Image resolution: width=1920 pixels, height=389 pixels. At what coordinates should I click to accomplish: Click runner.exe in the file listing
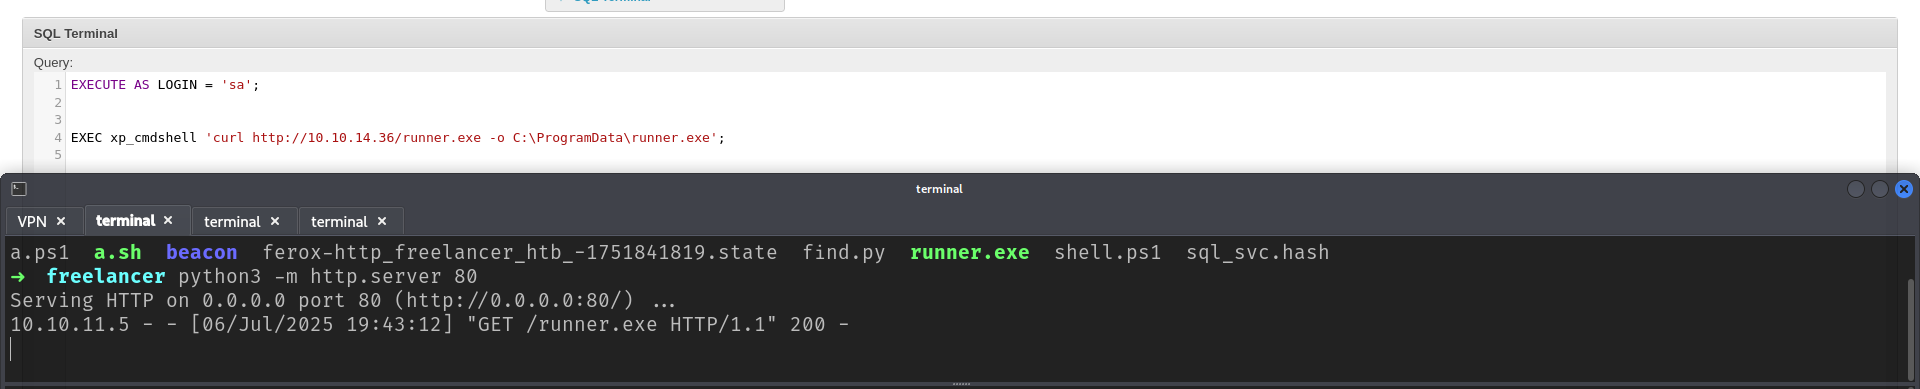pos(969,253)
